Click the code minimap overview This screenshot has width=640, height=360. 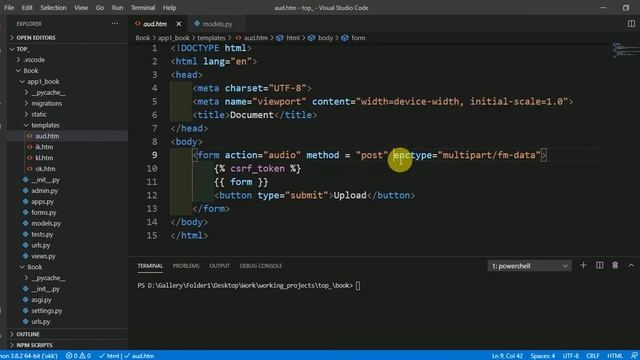[625, 50]
